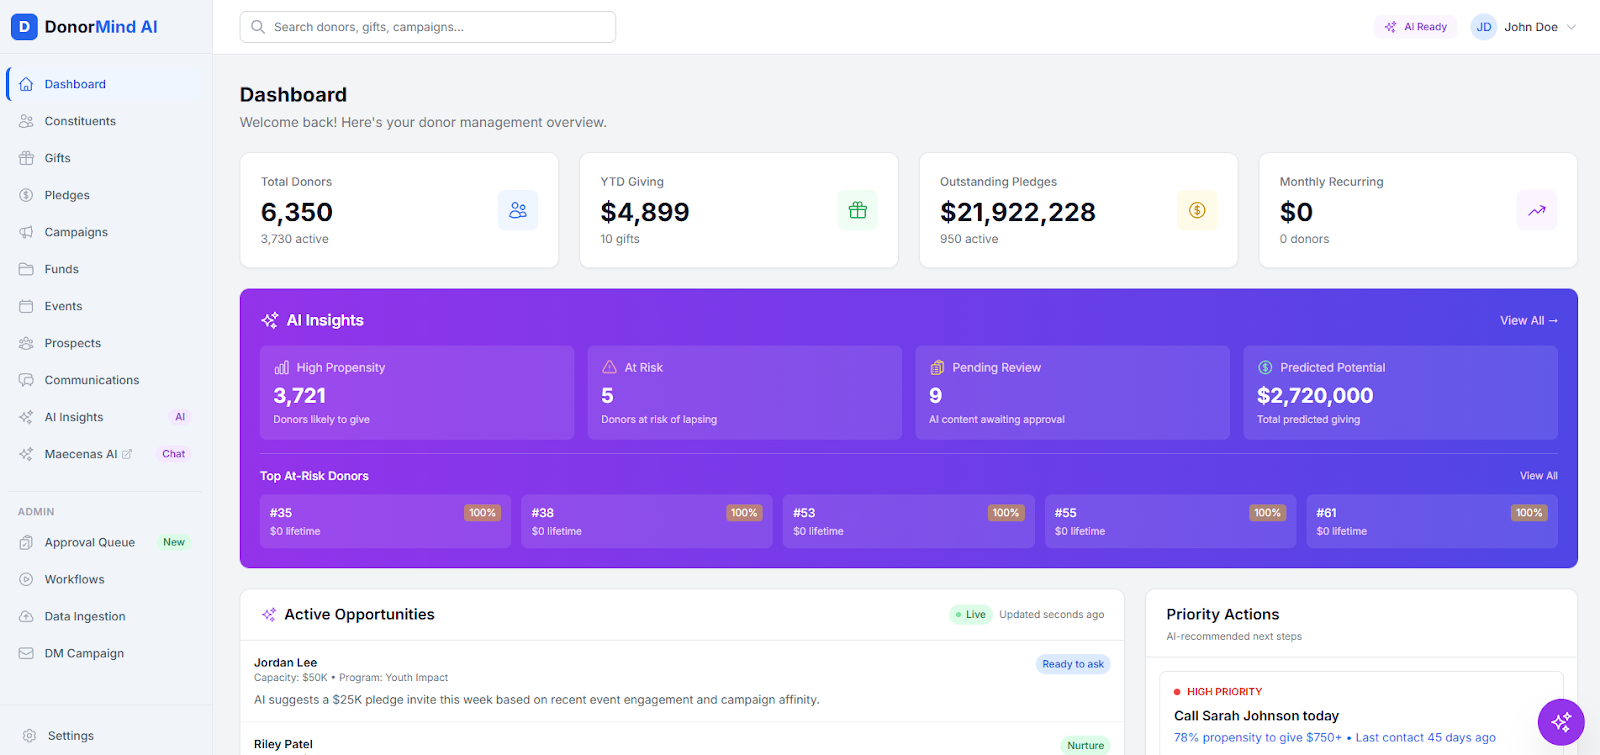
Task: Click the HIGH PRIORITY label
Action: pyautogui.click(x=1224, y=692)
